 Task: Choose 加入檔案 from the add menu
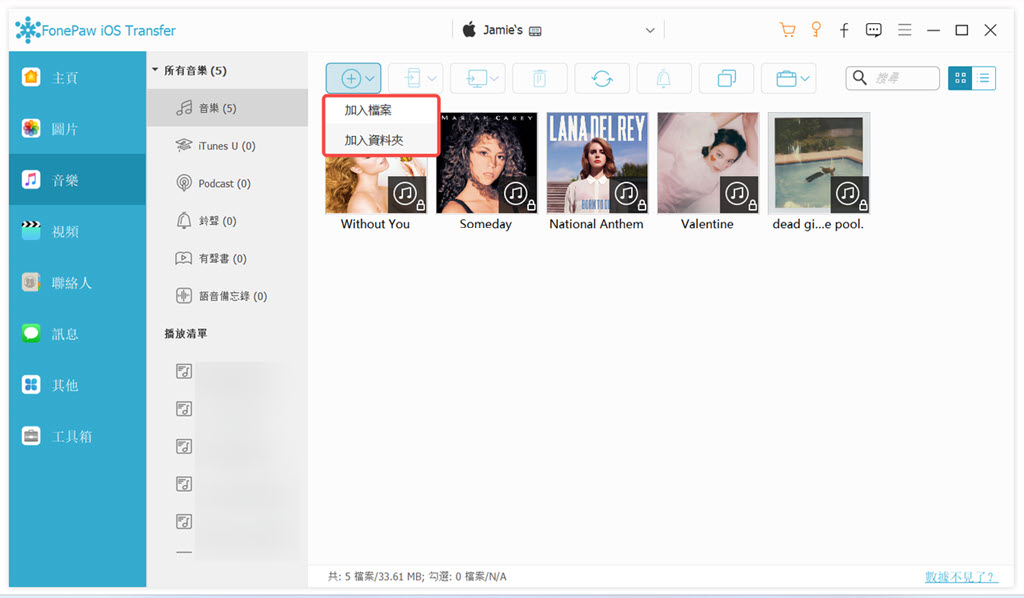click(381, 110)
